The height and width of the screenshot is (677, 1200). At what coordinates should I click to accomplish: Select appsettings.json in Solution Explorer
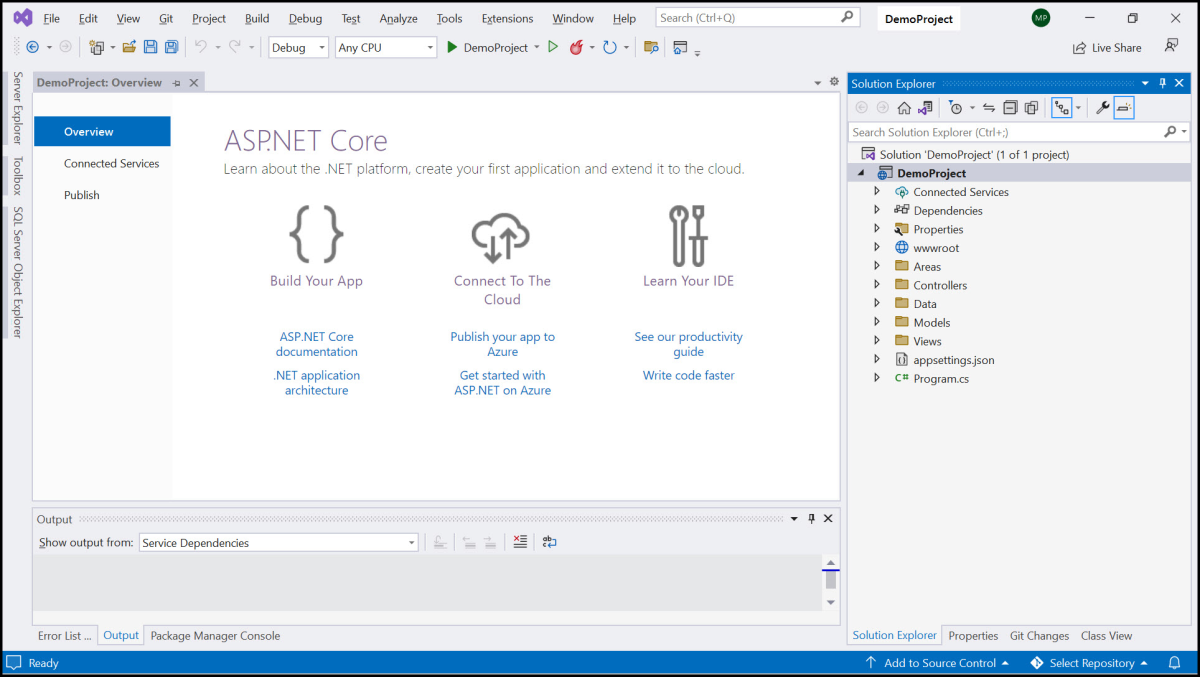pyautogui.click(x=954, y=360)
